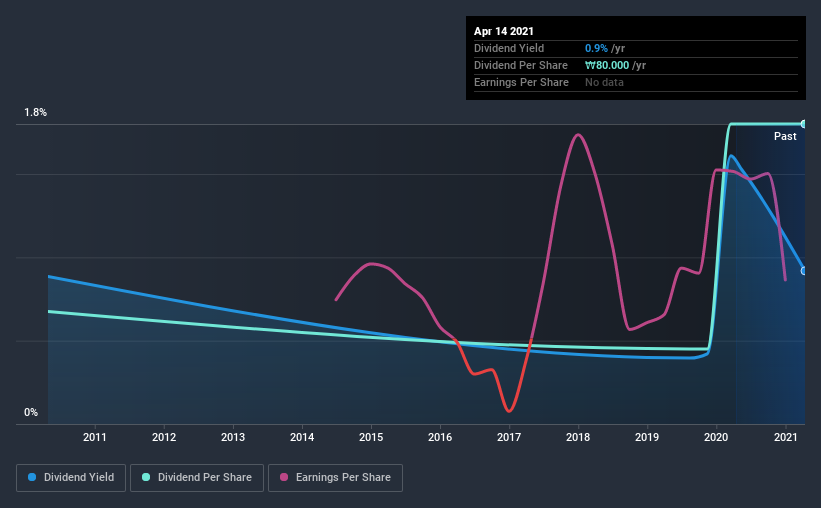Select the 2018 x-axis label
The width and height of the screenshot is (821, 508).
pyautogui.click(x=578, y=437)
